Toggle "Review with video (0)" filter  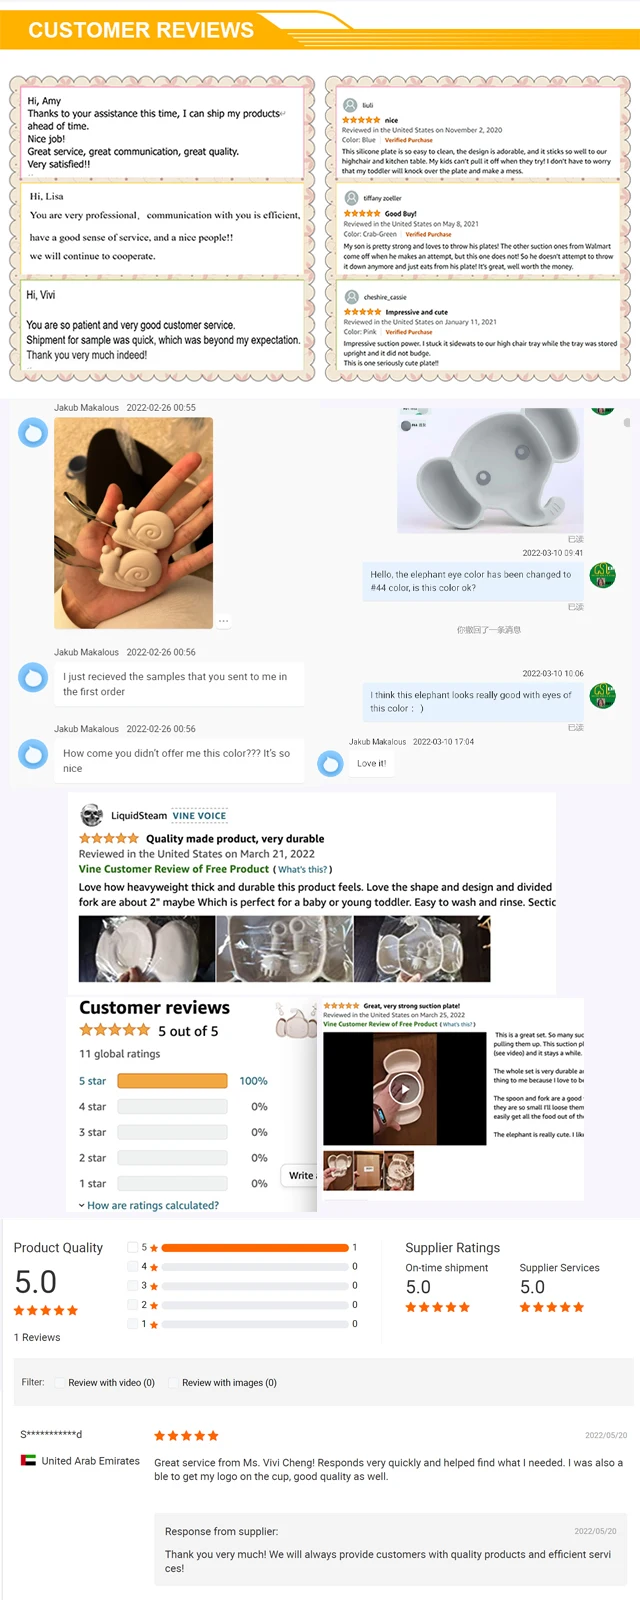click(x=104, y=1383)
